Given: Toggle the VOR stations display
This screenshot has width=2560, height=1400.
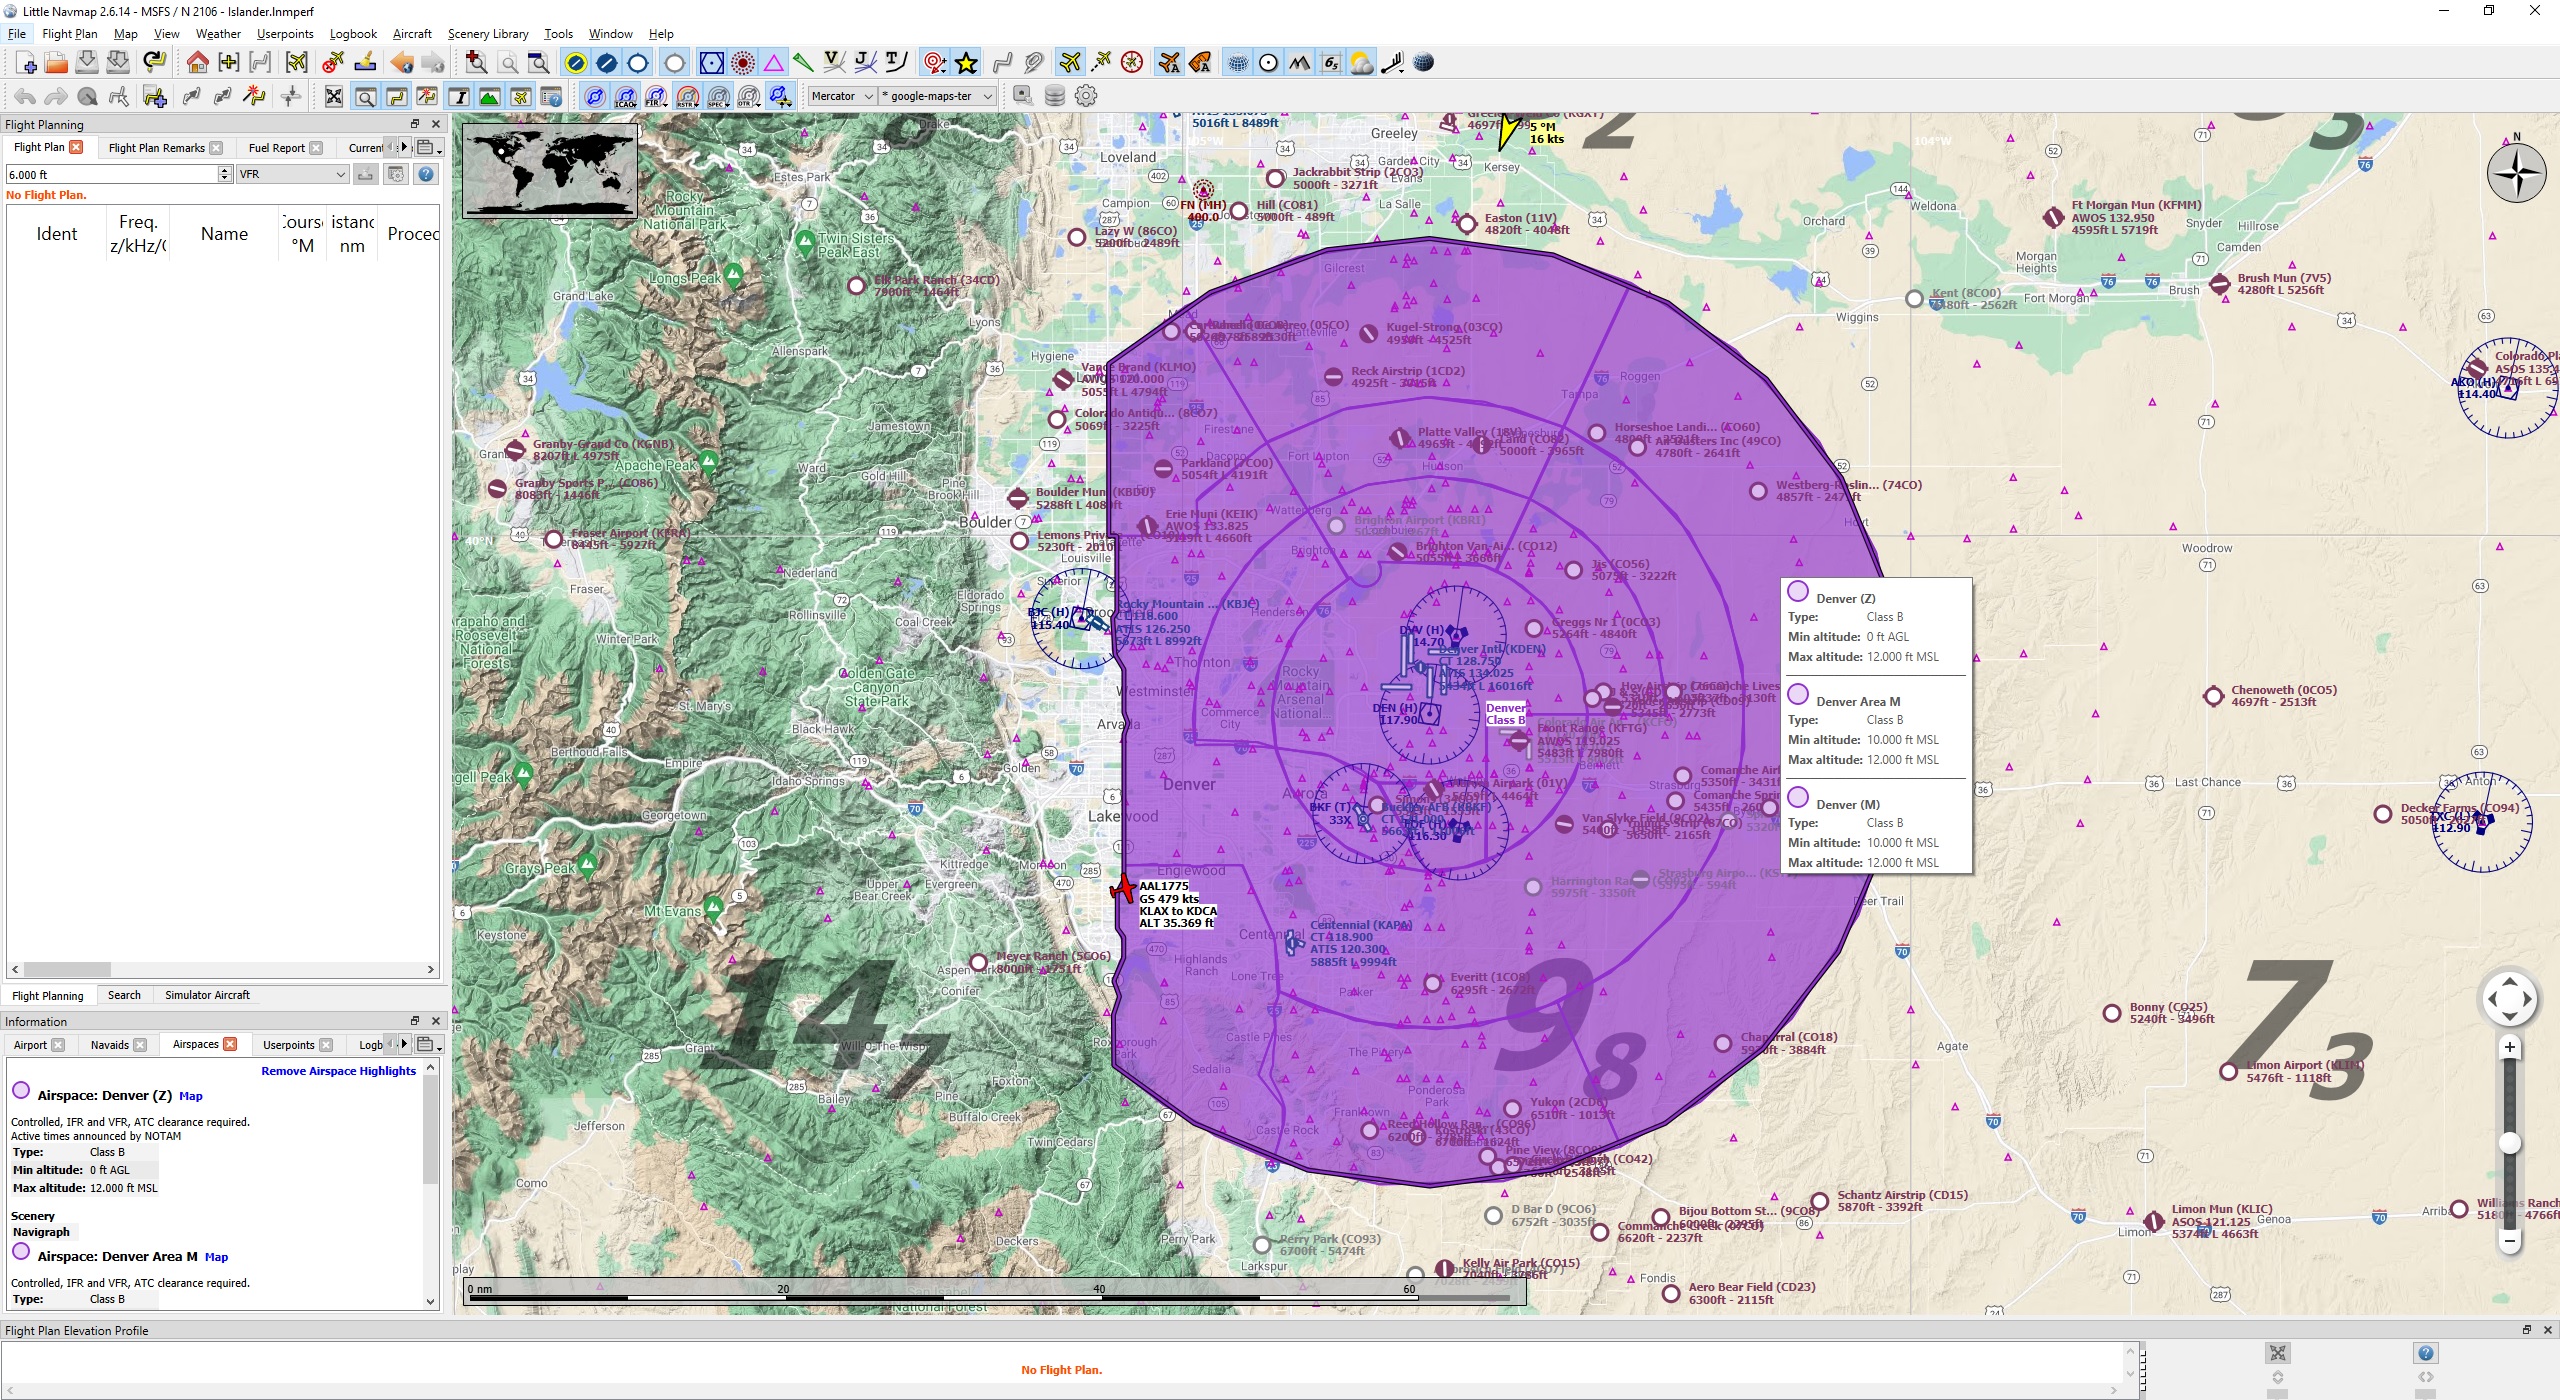Looking at the screenshot, I should [x=711, y=63].
